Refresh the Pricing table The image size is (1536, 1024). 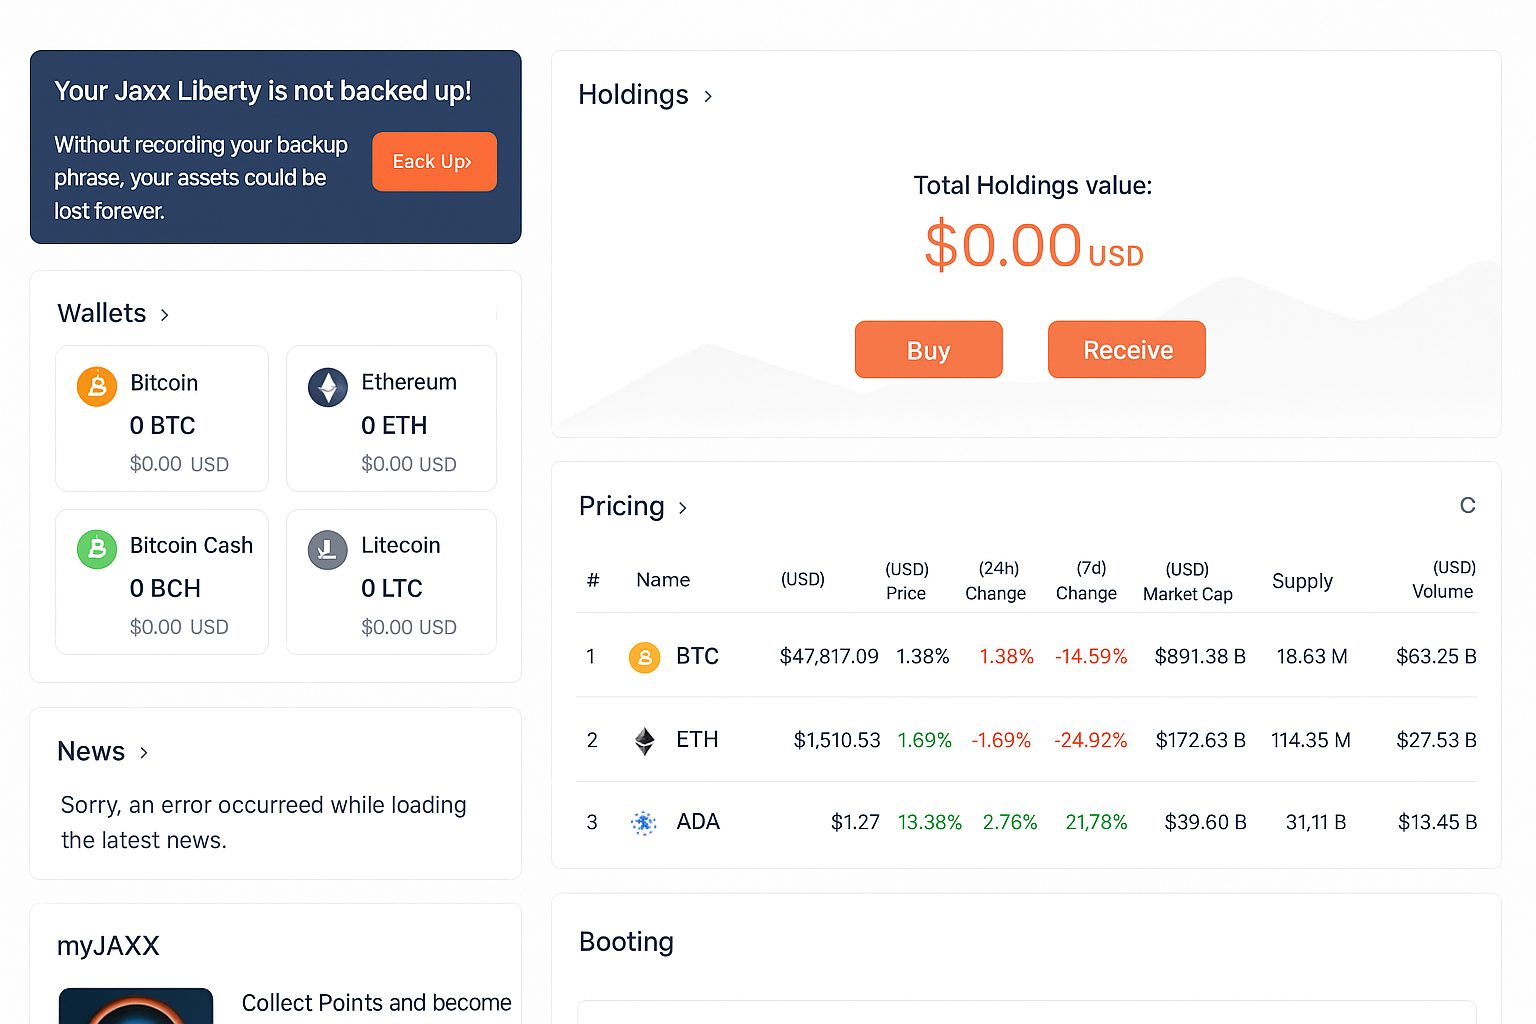point(1467,506)
